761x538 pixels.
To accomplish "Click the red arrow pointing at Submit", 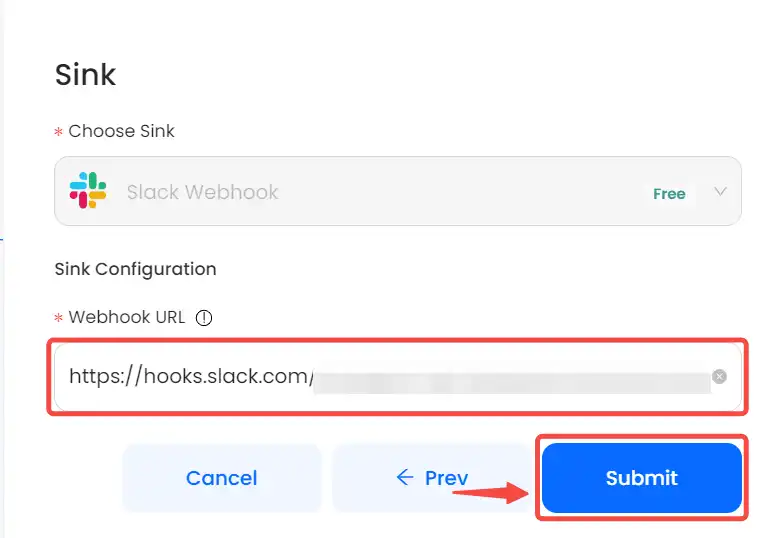I will pyautogui.click(x=491, y=492).
